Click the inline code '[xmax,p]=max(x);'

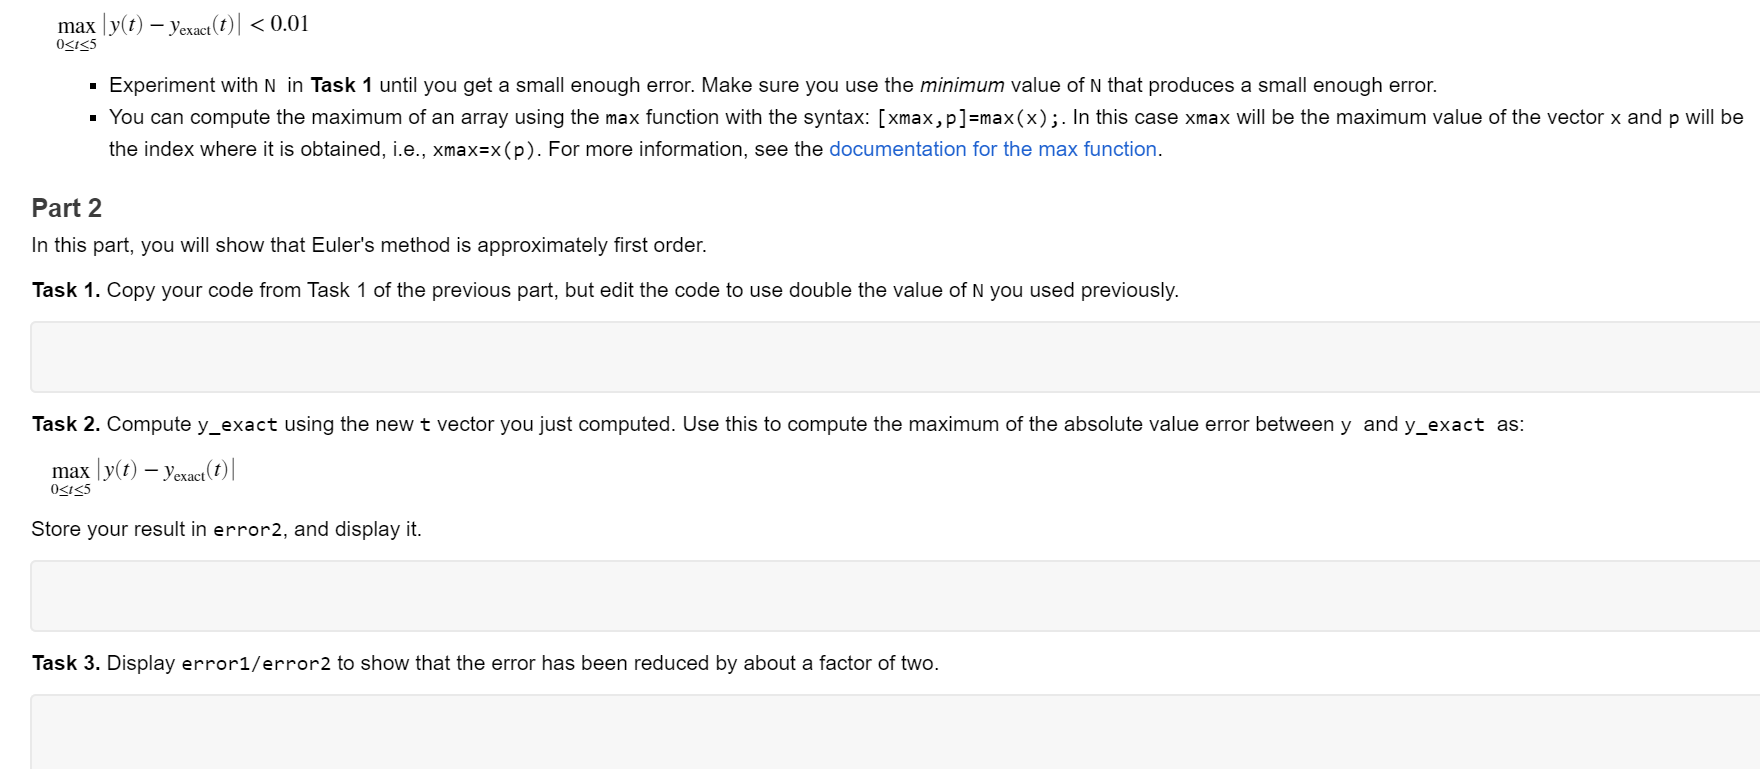pyautogui.click(x=970, y=118)
